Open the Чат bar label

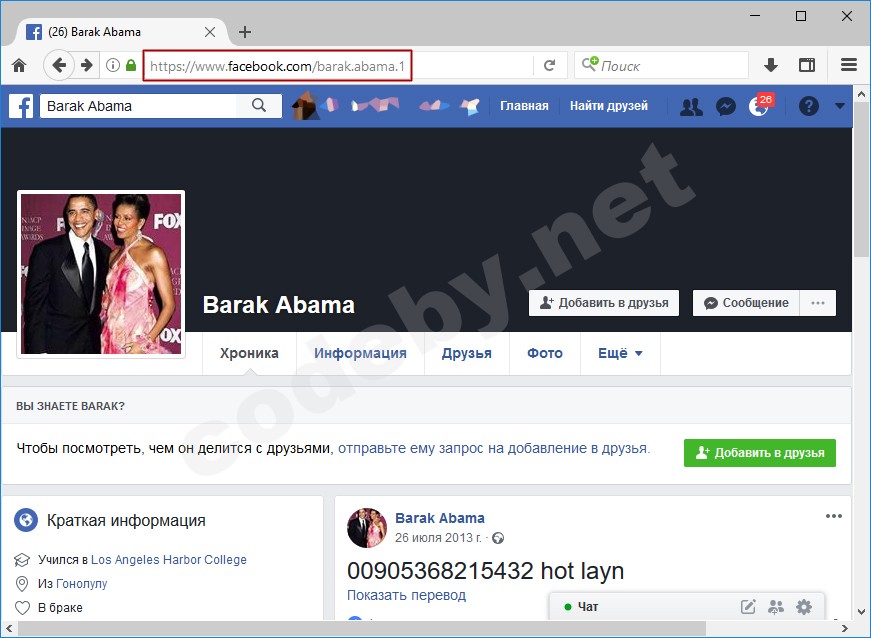[x=588, y=607]
